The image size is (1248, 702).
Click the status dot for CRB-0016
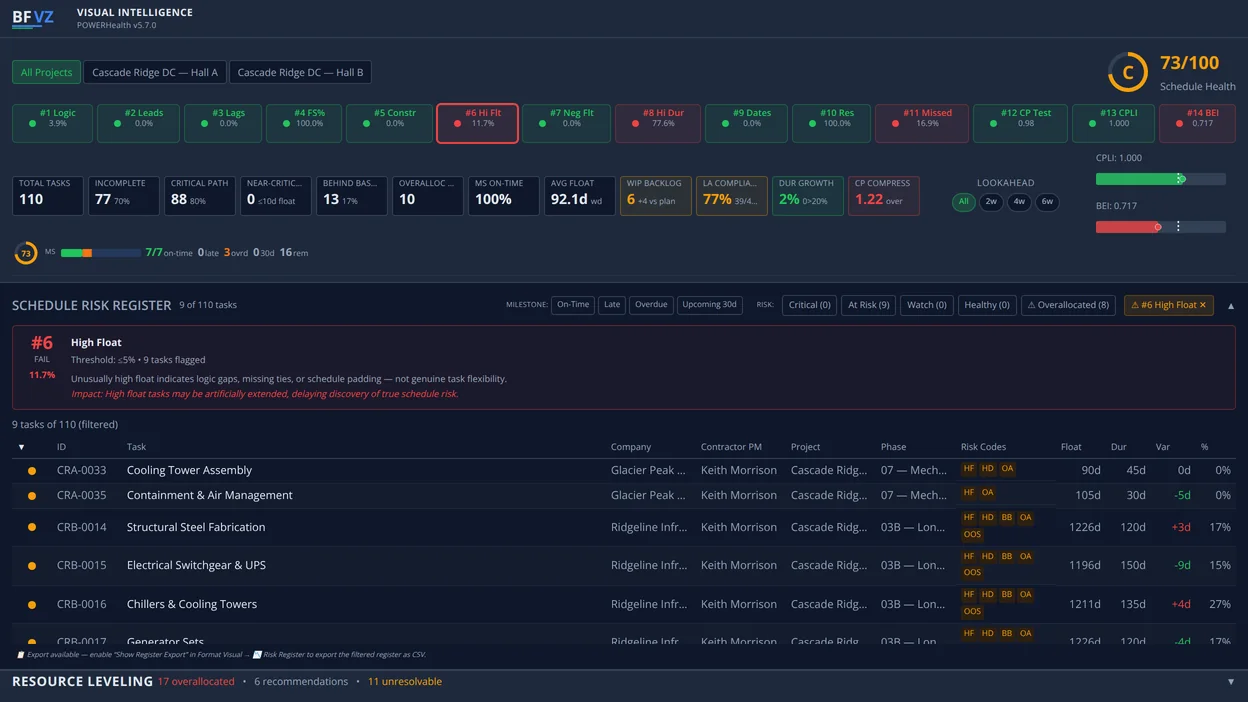tap(32, 605)
